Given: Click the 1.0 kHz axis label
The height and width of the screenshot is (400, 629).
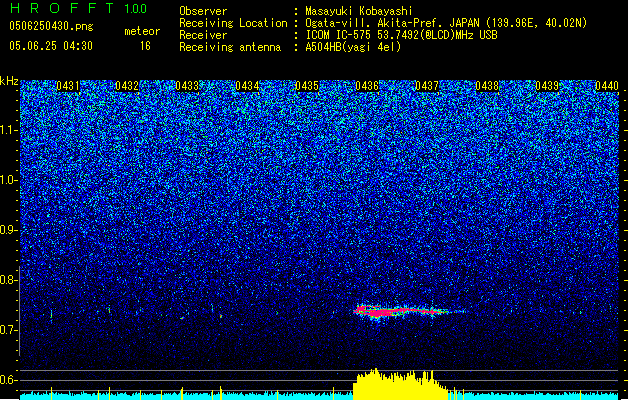Looking at the screenshot, I should pyautogui.click(x=9, y=180).
